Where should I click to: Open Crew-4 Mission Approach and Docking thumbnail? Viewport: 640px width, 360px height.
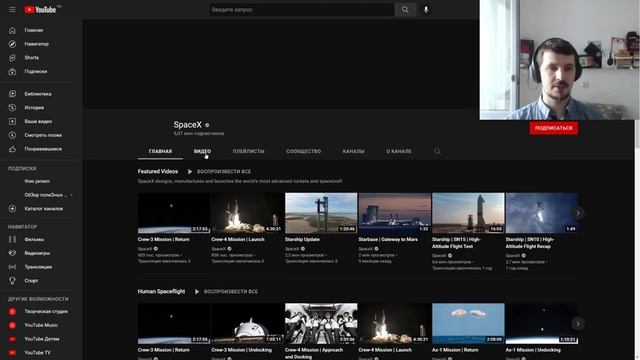tap(321, 323)
